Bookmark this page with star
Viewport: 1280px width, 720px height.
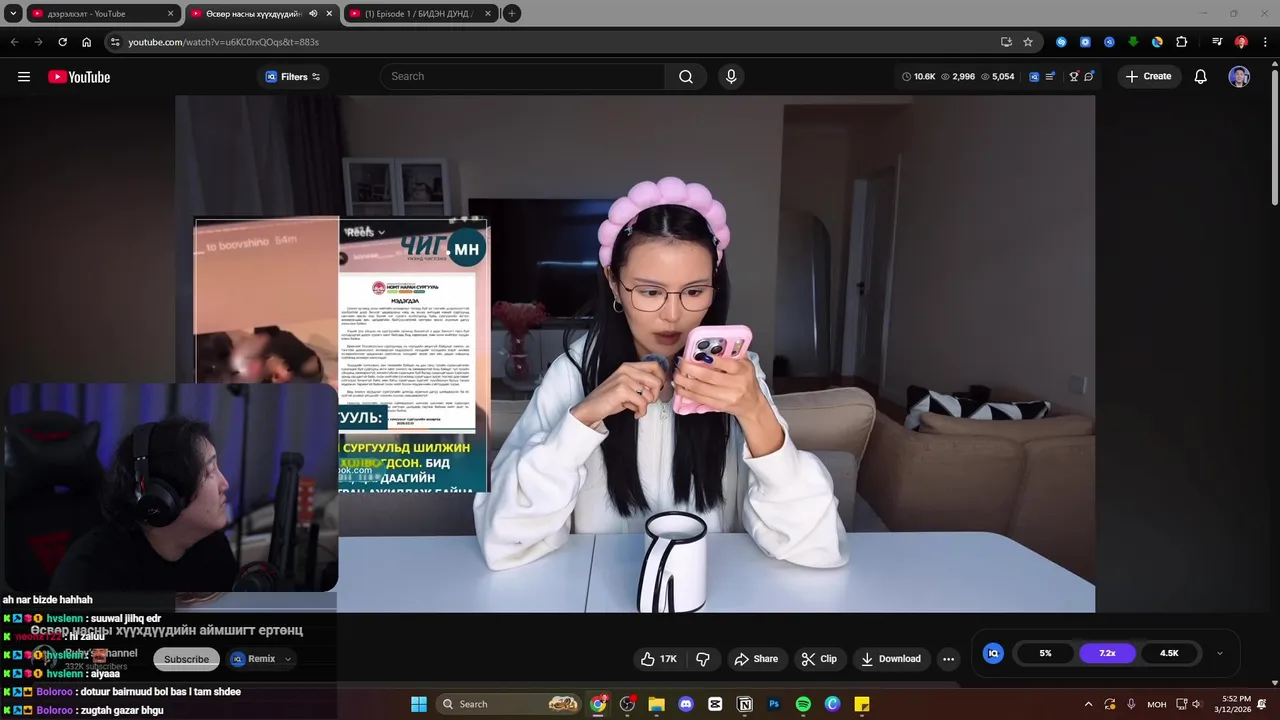pos(1028,42)
